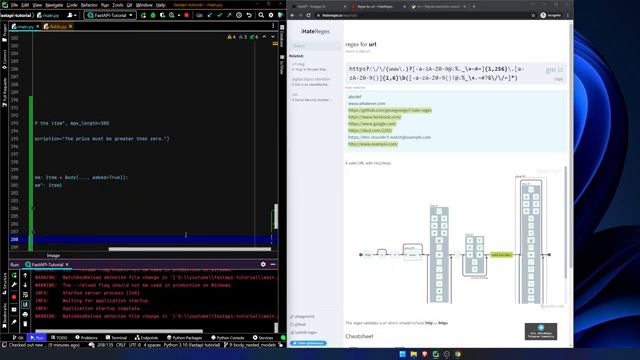
Task: Close the FastAPI-Tutorial run tab
Action: click(x=67, y=264)
